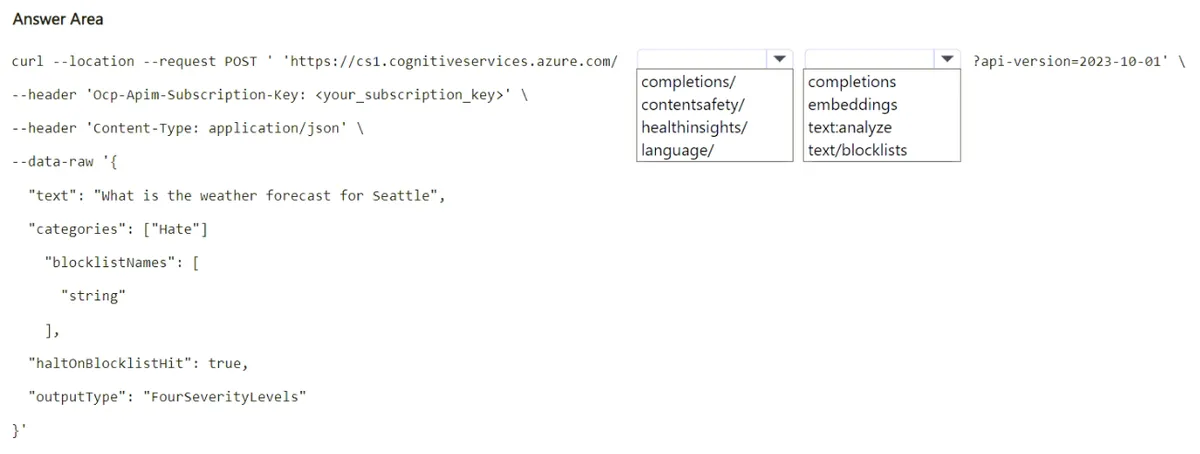Click the curl --location --request POST line
The width and height of the screenshot is (1200, 454).
pyautogui.click(x=314, y=62)
